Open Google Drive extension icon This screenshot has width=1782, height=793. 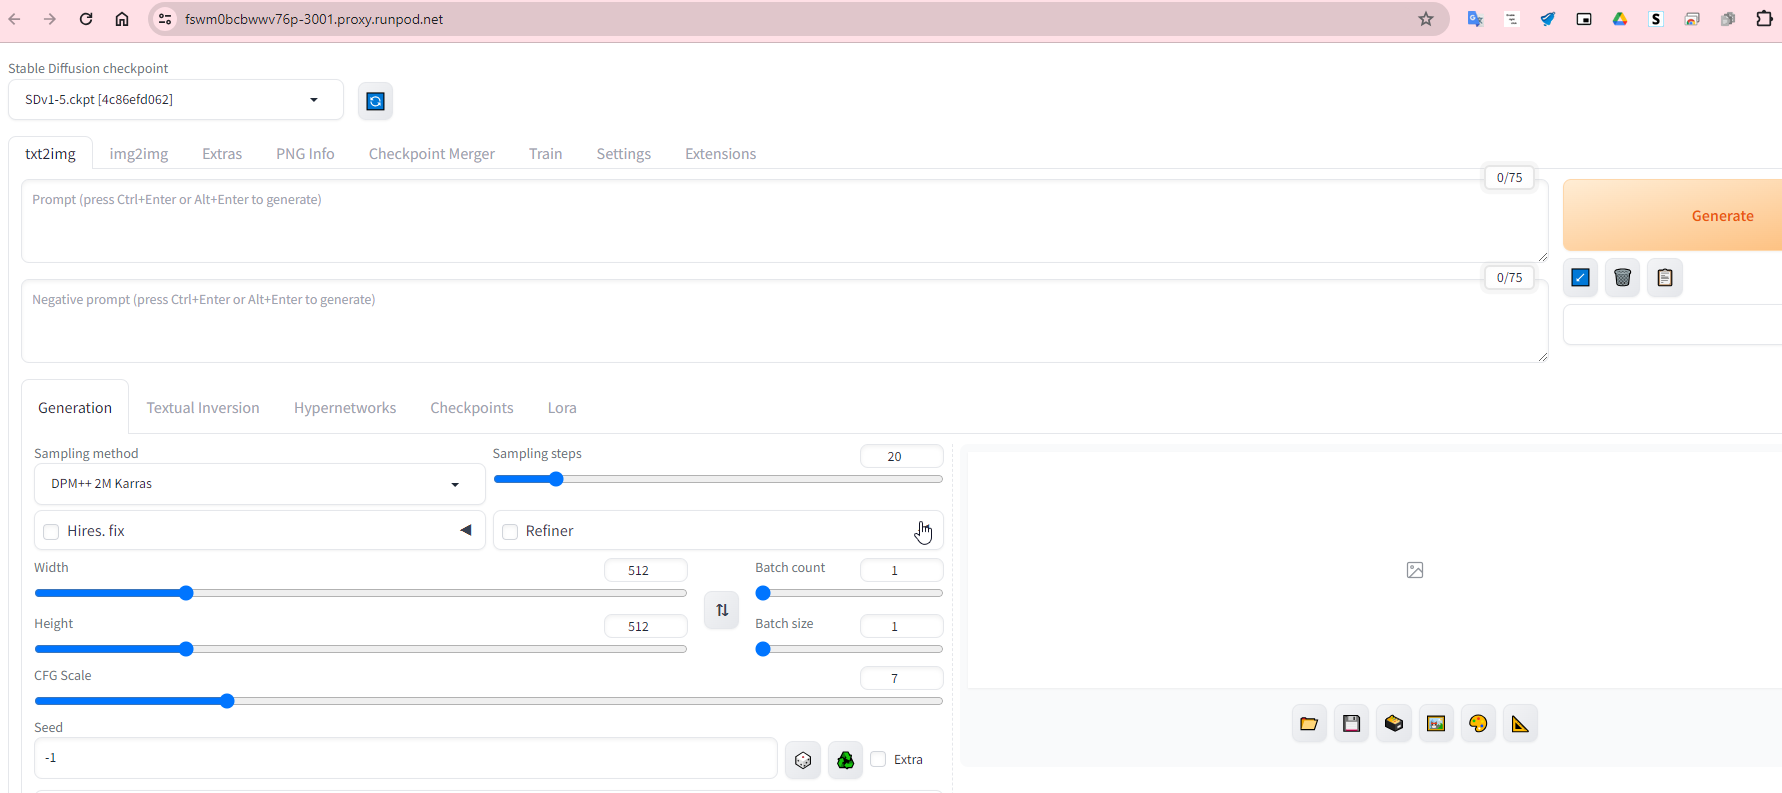tap(1620, 19)
